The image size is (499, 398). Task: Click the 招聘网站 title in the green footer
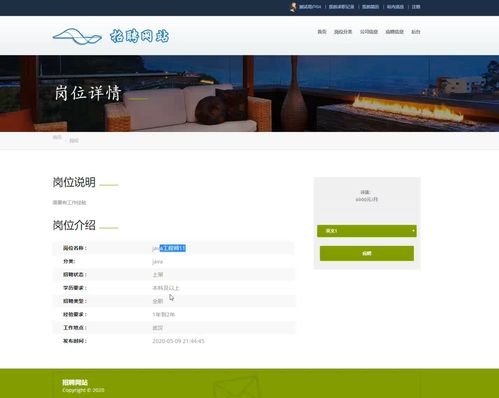pyautogui.click(x=75, y=382)
